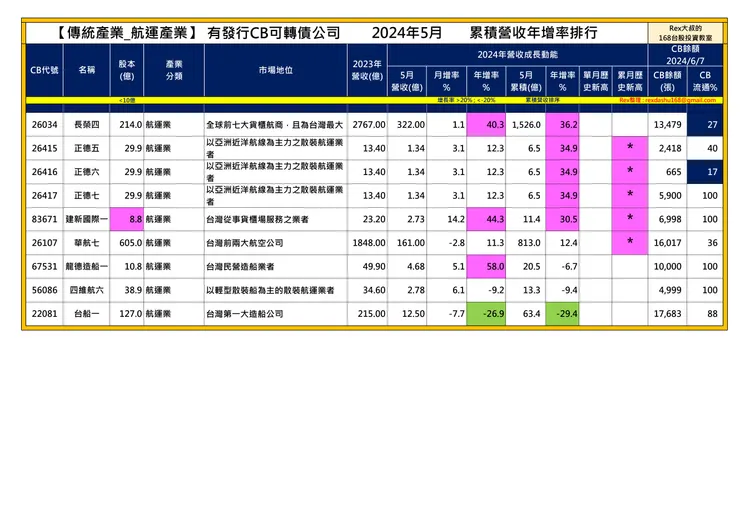Click the name cell 正德六
The height and width of the screenshot is (523, 740).
pyautogui.click(x=86, y=172)
